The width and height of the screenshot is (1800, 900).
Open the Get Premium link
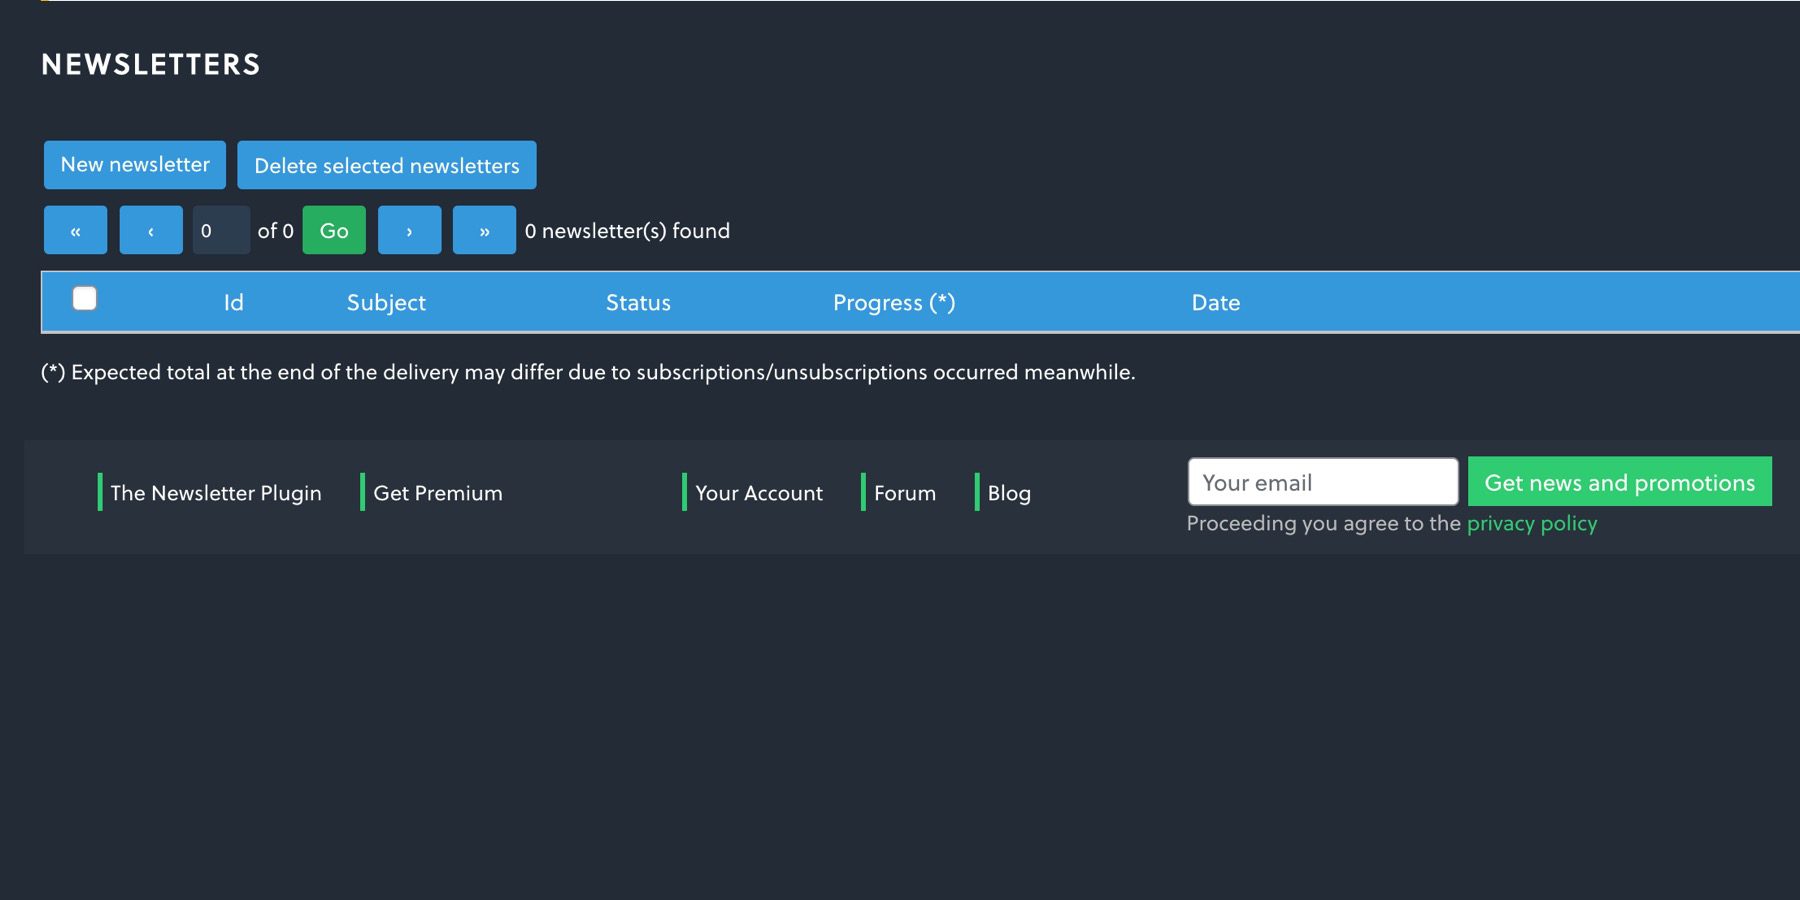438,493
